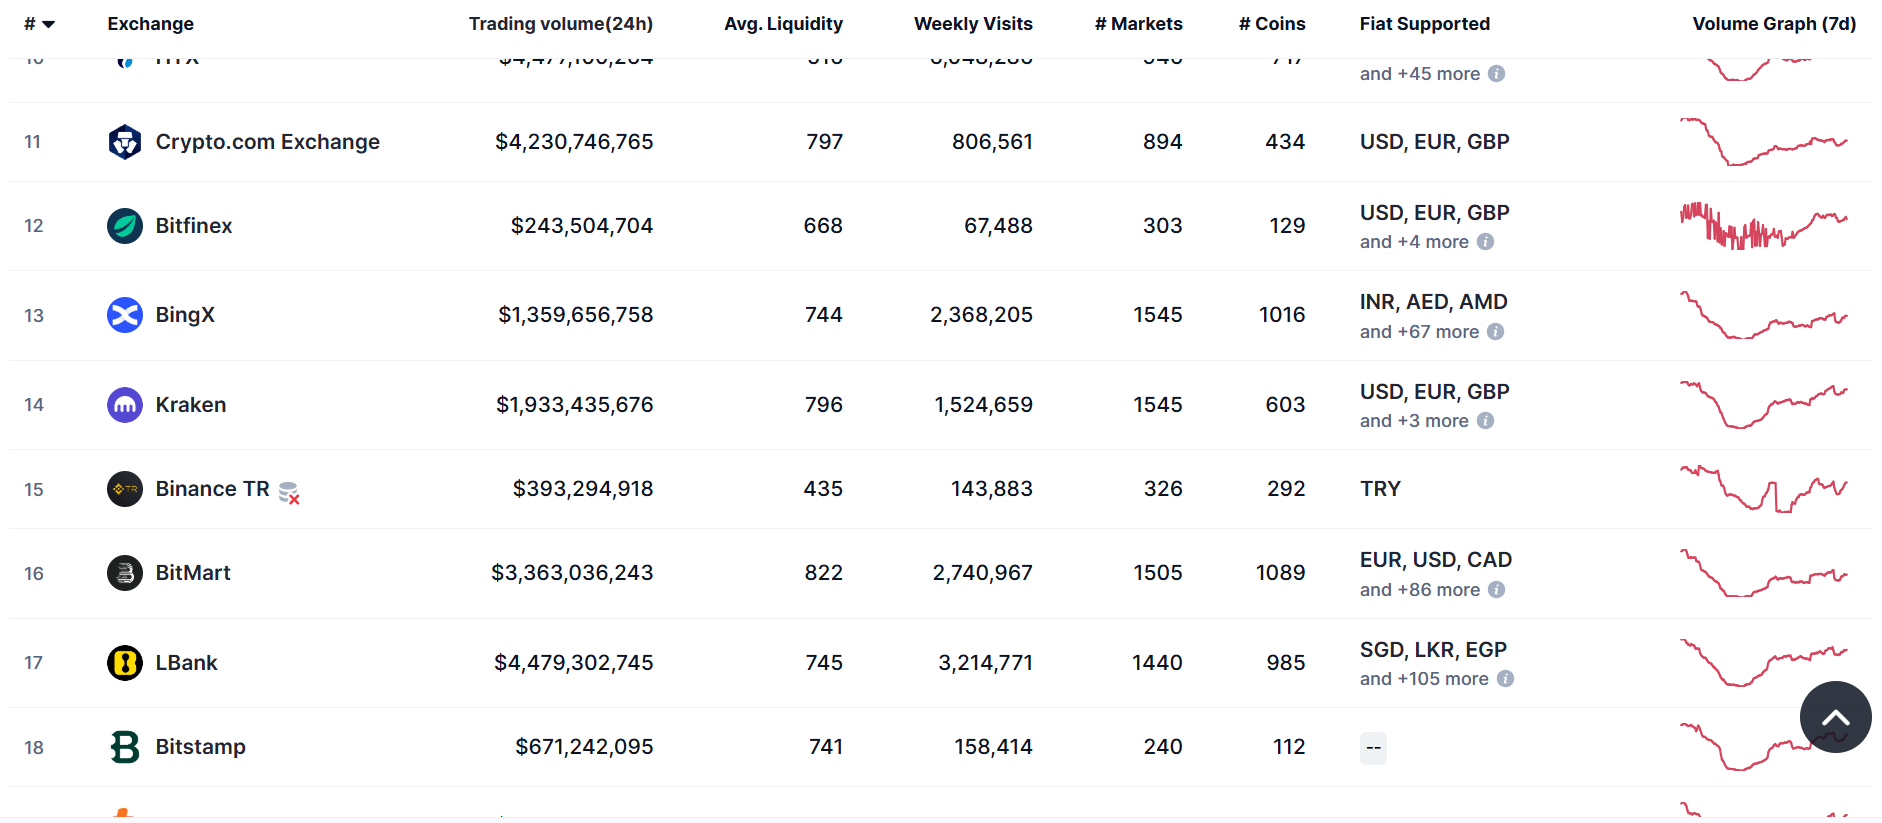This screenshot has width=1882, height=823.
Task: Expand BingX 'and +67 more' fiat list
Action: (1419, 332)
